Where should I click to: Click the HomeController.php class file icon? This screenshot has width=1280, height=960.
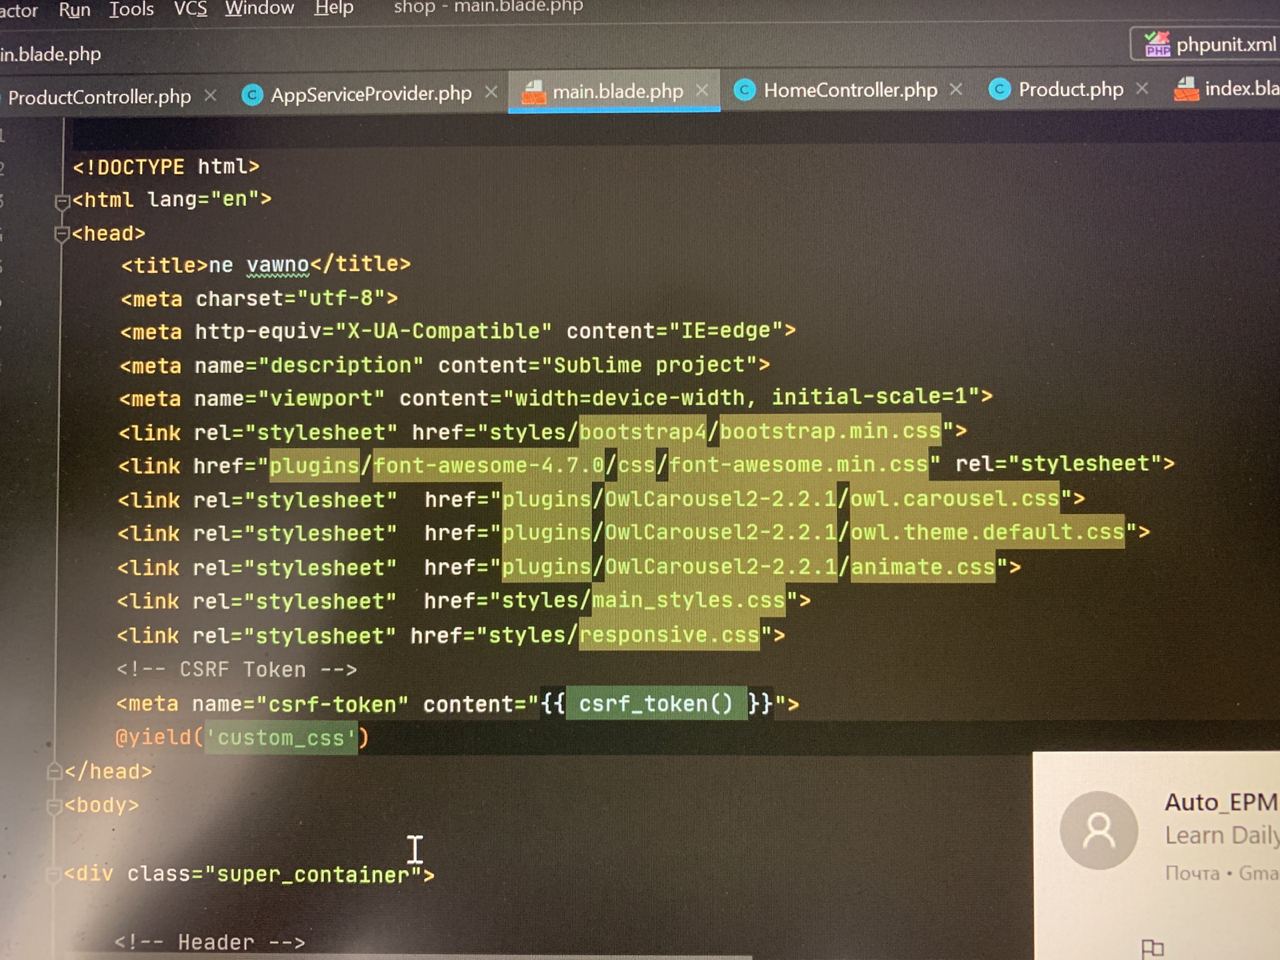coord(744,90)
